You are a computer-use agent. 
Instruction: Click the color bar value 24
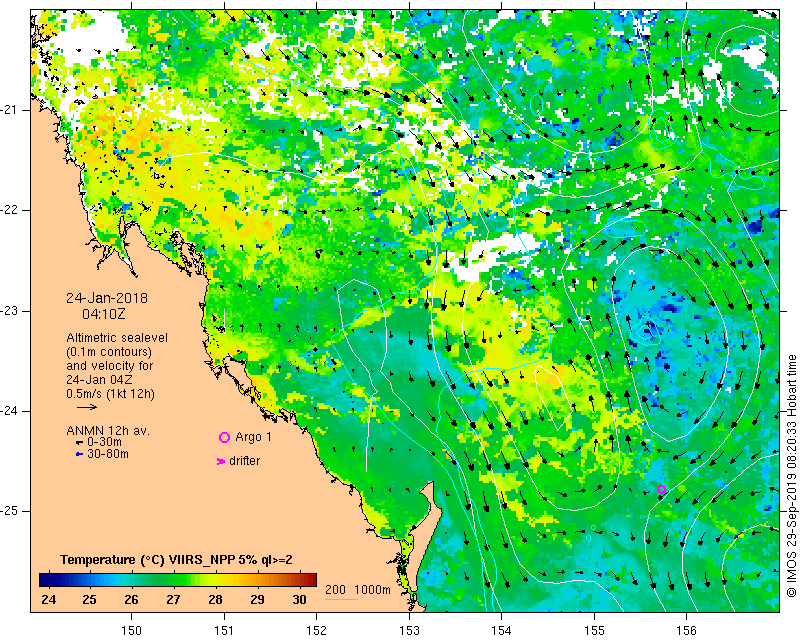point(48,599)
